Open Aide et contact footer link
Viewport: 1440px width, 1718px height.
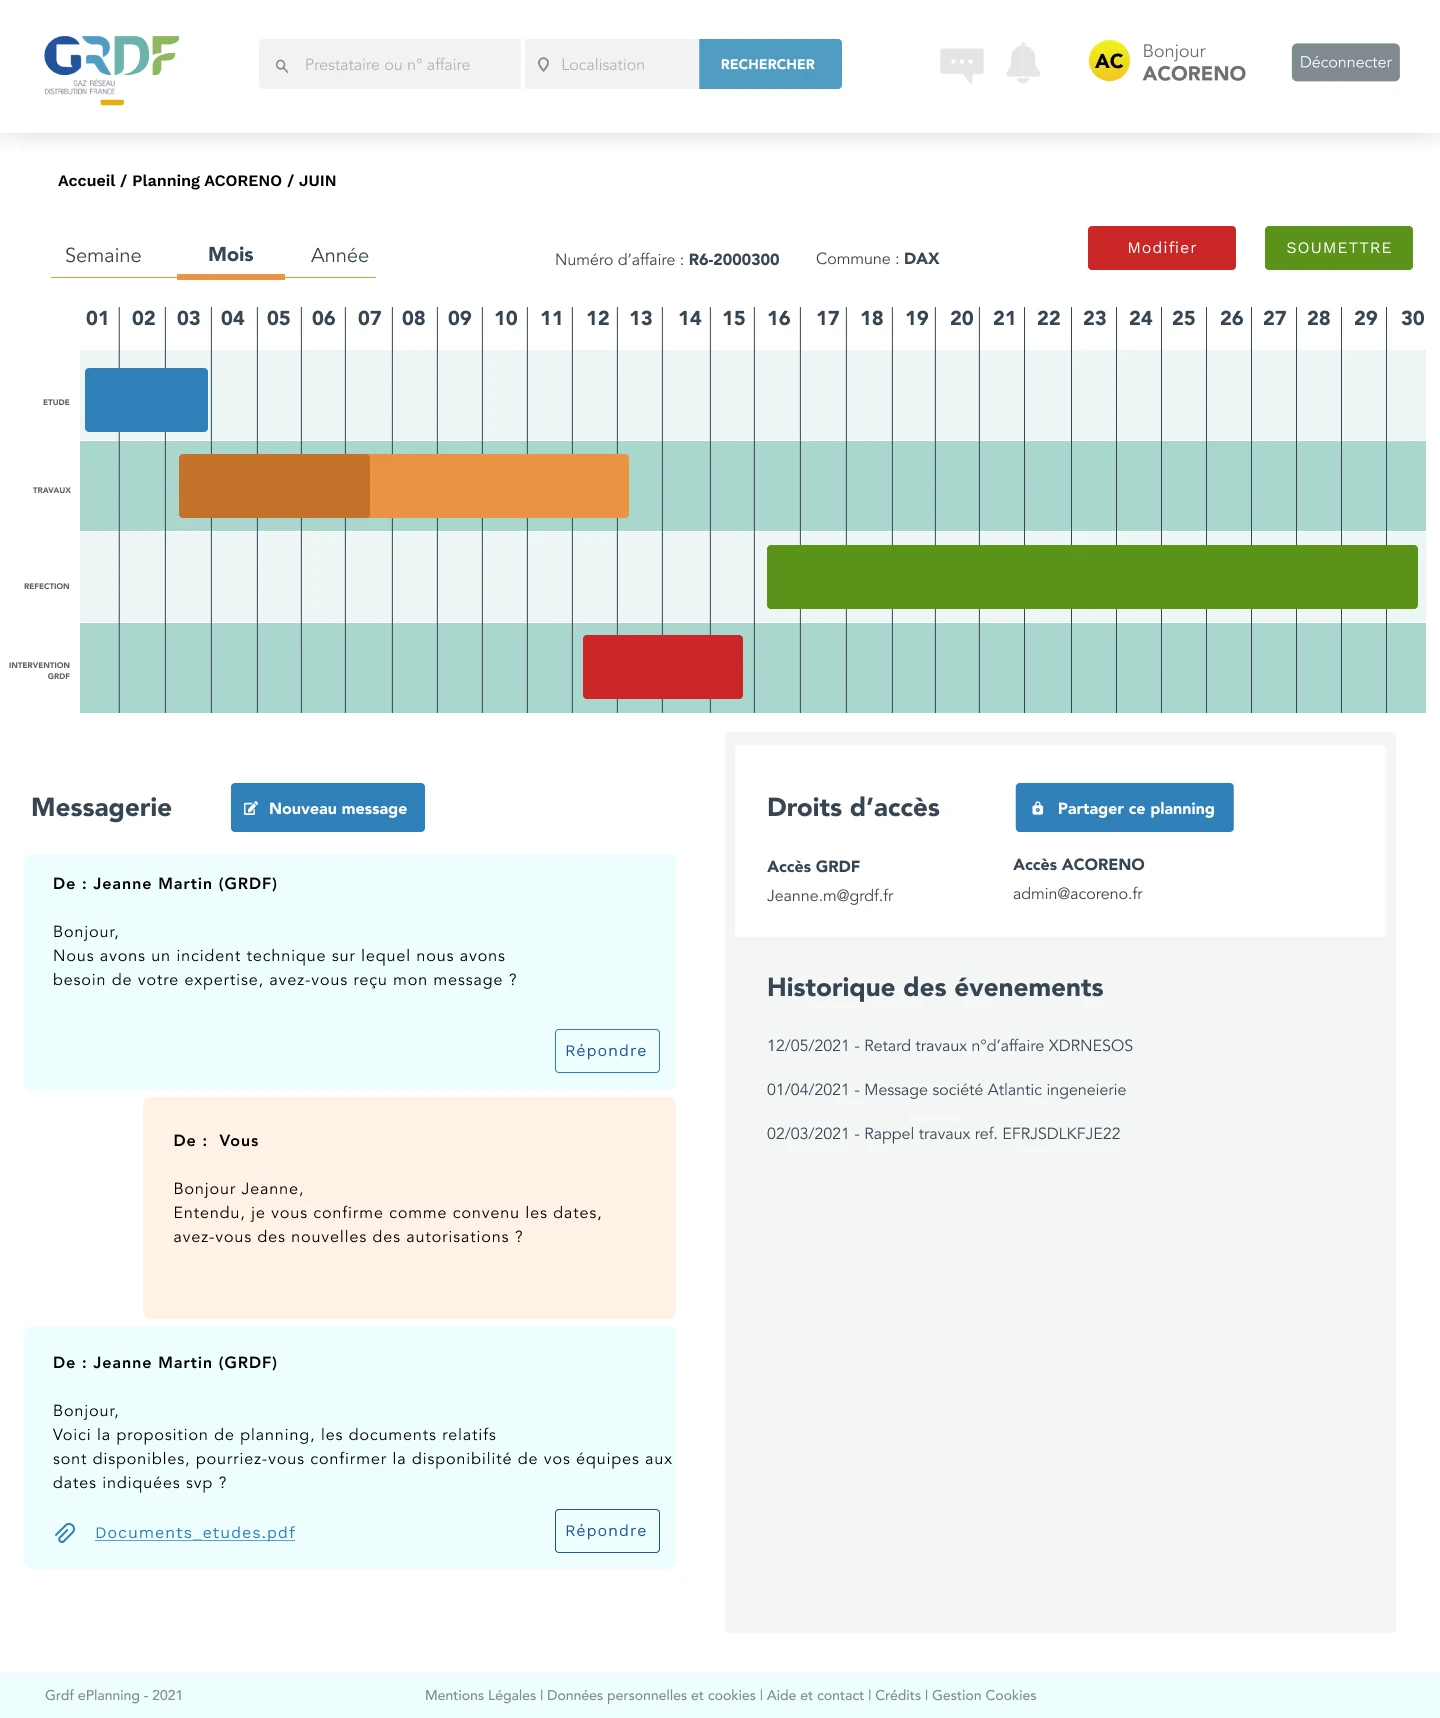point(815,1696)
